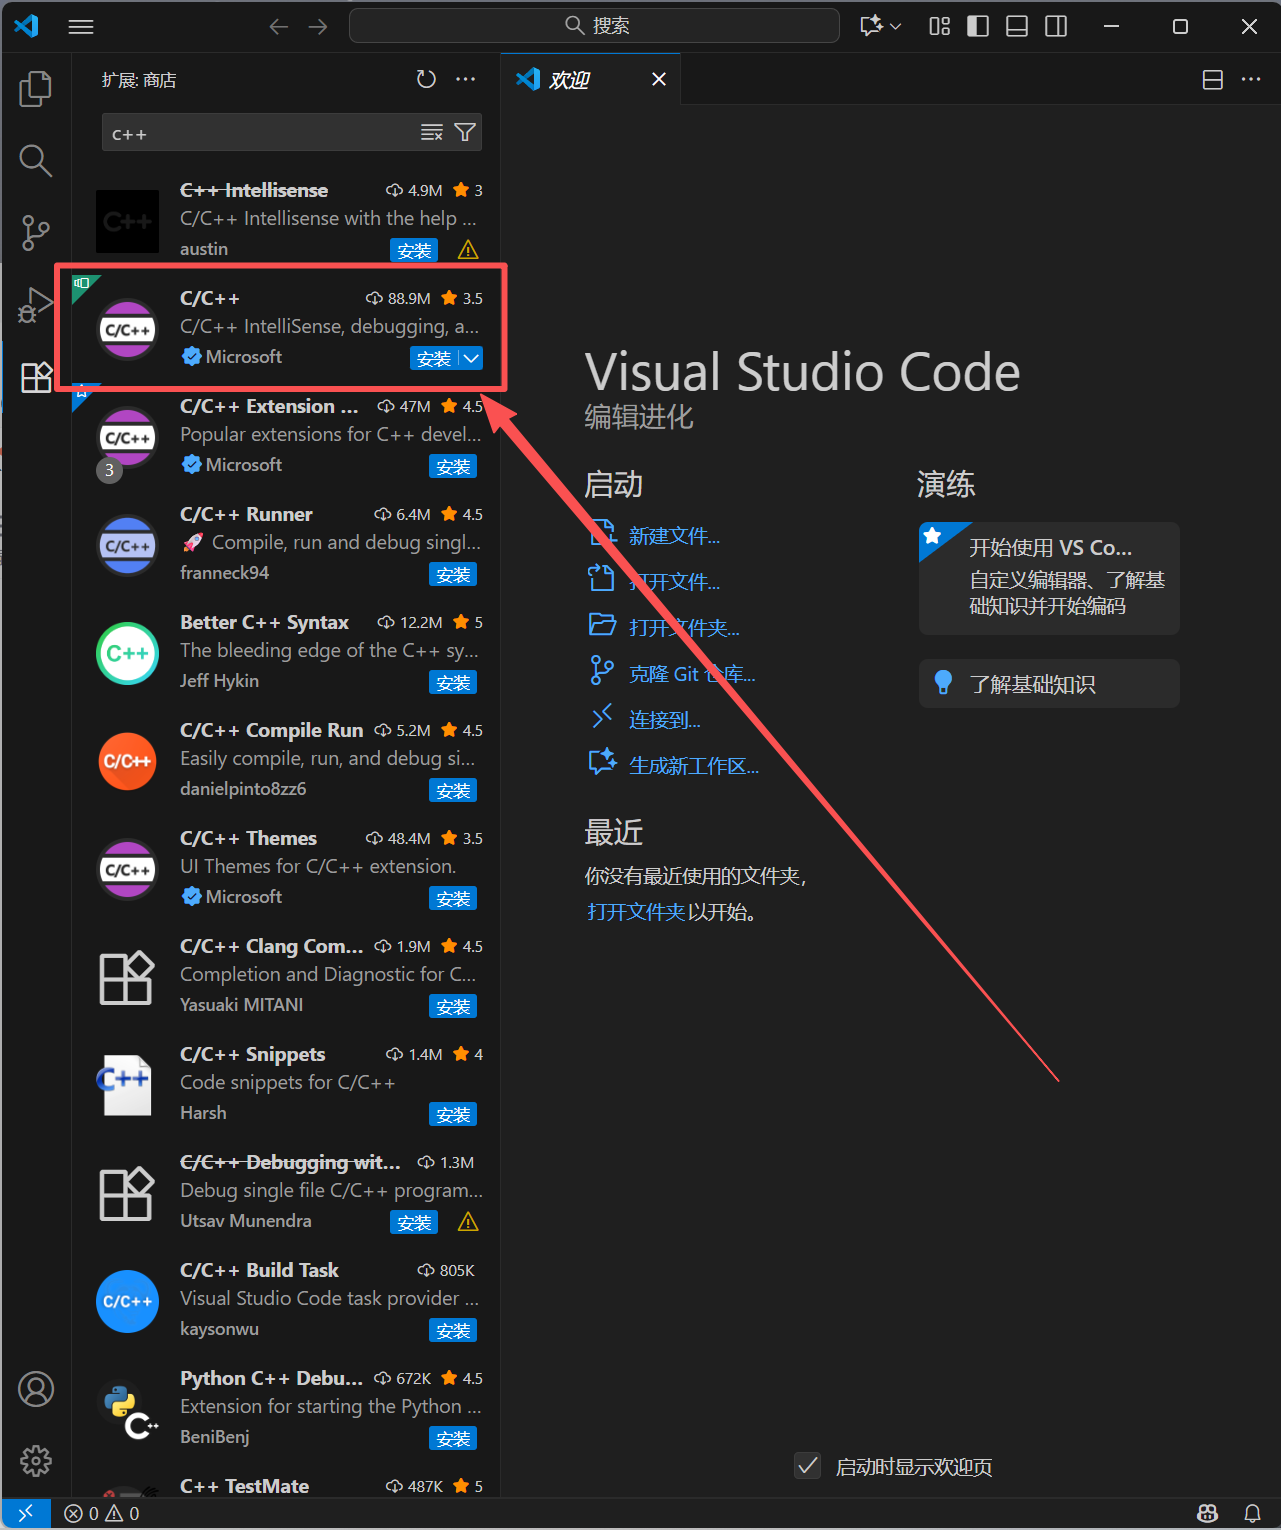Viewport: 1281px width, 1530px height.
Task: Open the C/C++ Microsoft extension icon
Action: [127, 328]
